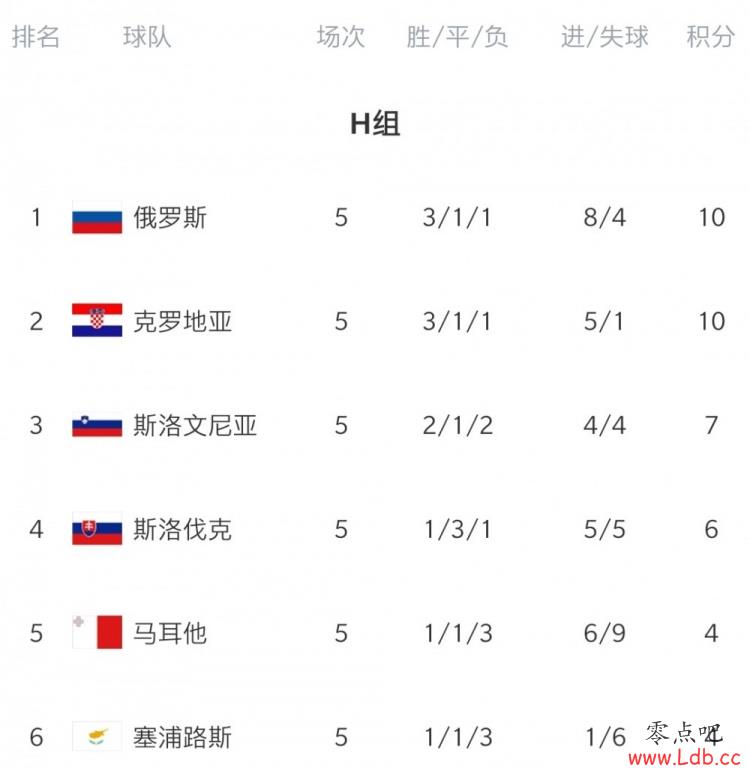
Task: Click the 球队 column header
Action: pos(147,37)
